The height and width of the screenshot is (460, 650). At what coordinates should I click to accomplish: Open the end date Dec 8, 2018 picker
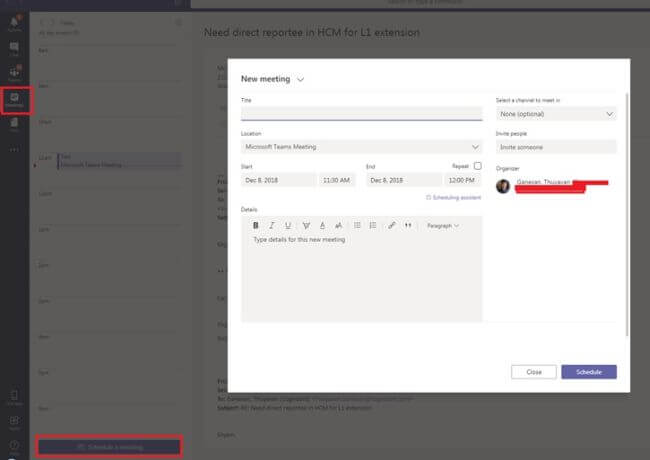click(x=404, y=180)
